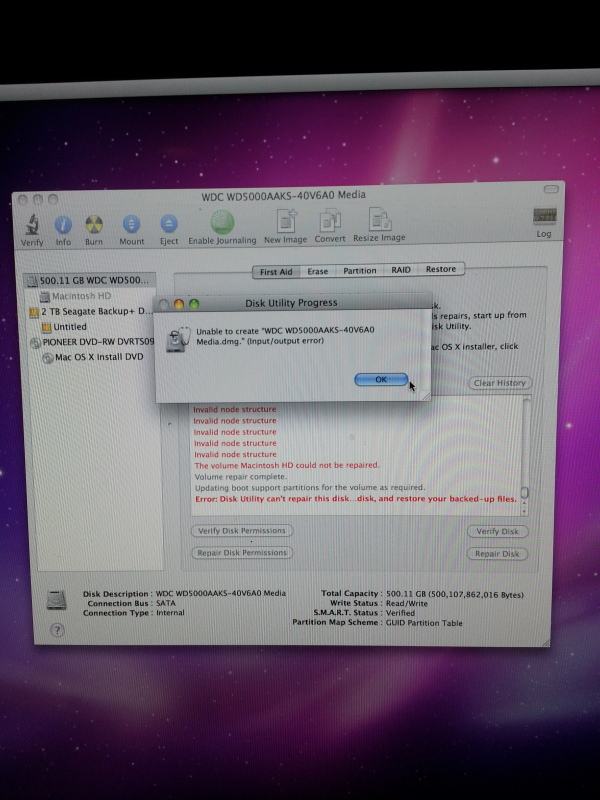The image size is (600, 800).
Task: Click the Burn toolbar icon
Action: tap(94, 224)
